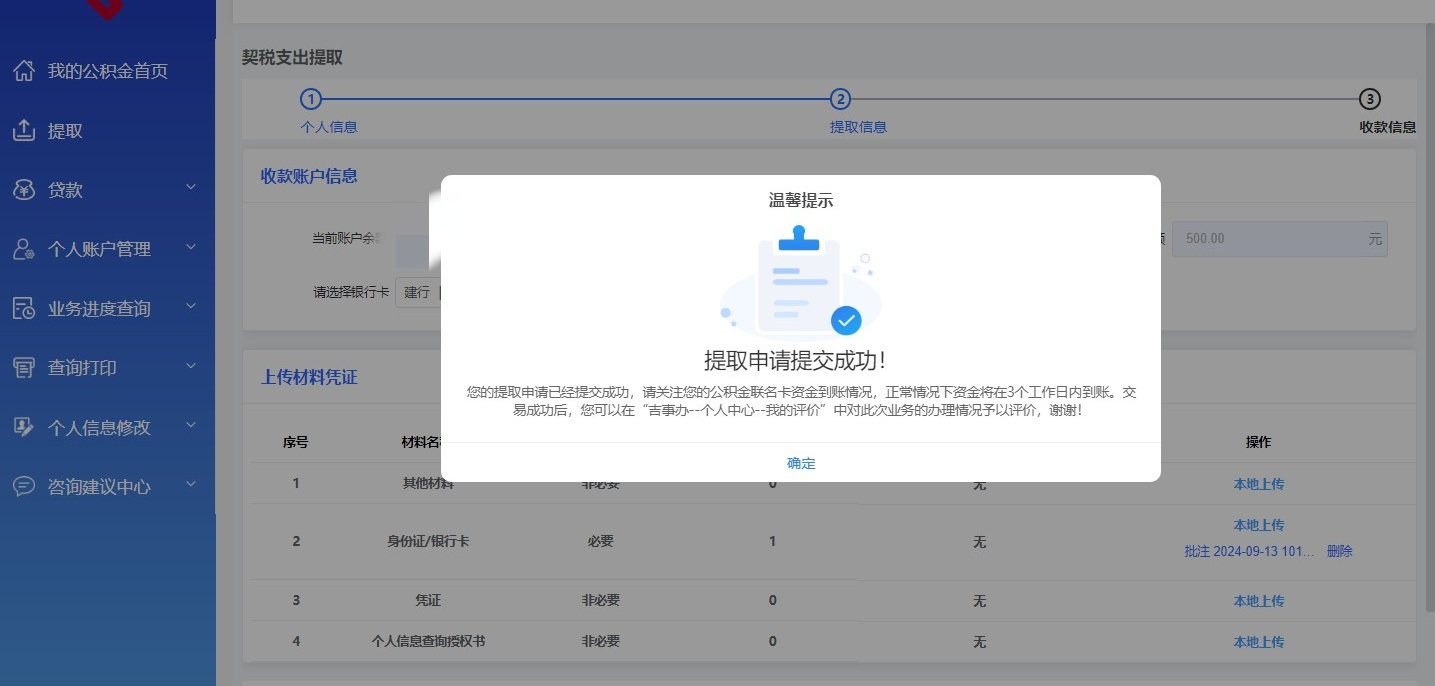Click the 500.00 amount input field
The width and height of the screenshot is (1435, 686).
(x=1268, y=239)
